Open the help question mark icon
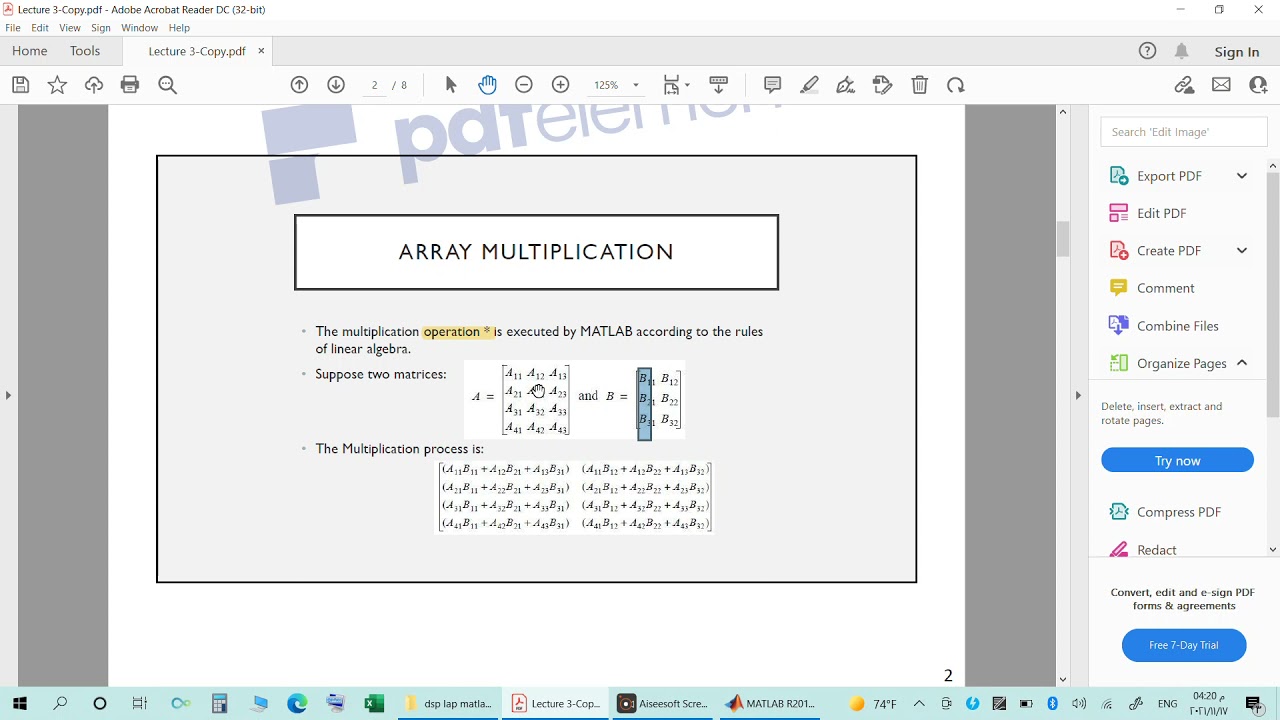Image resolution: width=1280 pixels, height=720 pixels. coord(1148,51)
